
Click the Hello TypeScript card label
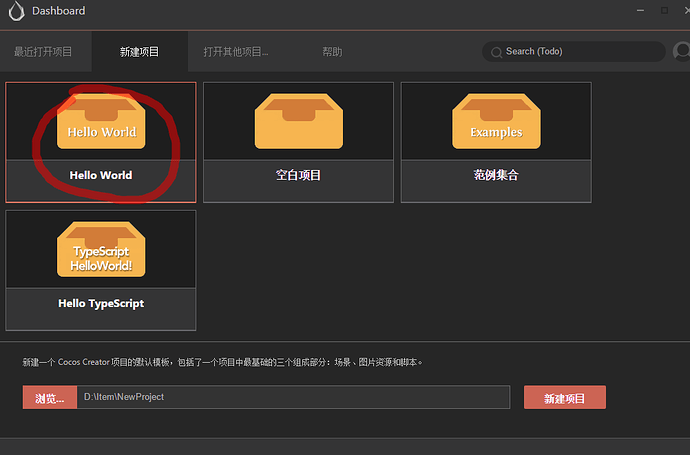pos(101,304)
